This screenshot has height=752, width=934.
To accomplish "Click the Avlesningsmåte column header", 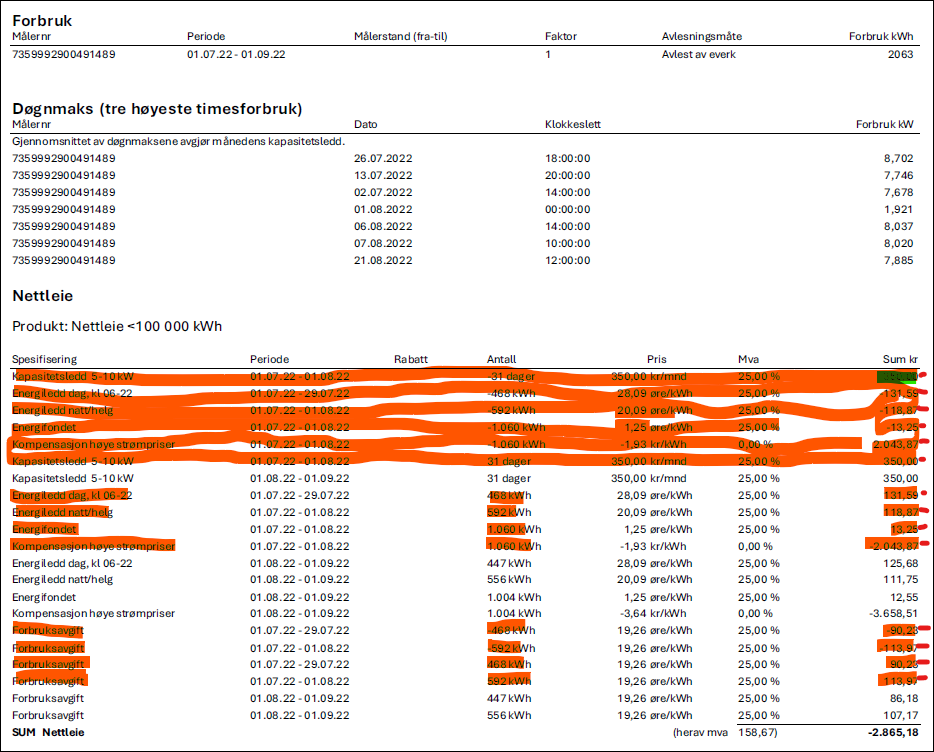I will coord(701,37).
